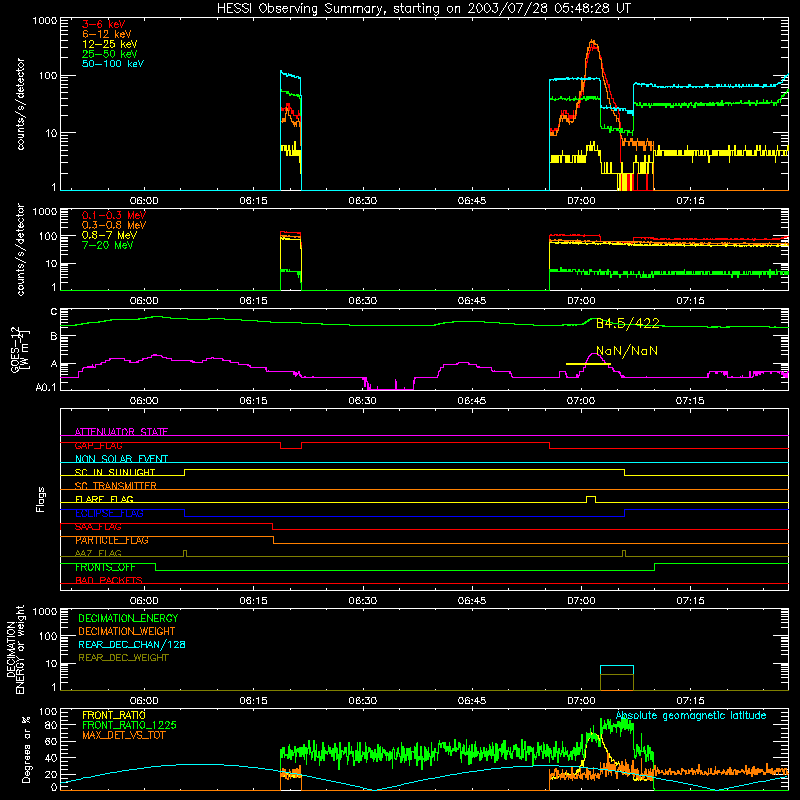Screen dimensions: 800x800
Task: Click the yellow flare-interval bar in GOES plot
Action: pyautogui.click(x=588, y=364)
